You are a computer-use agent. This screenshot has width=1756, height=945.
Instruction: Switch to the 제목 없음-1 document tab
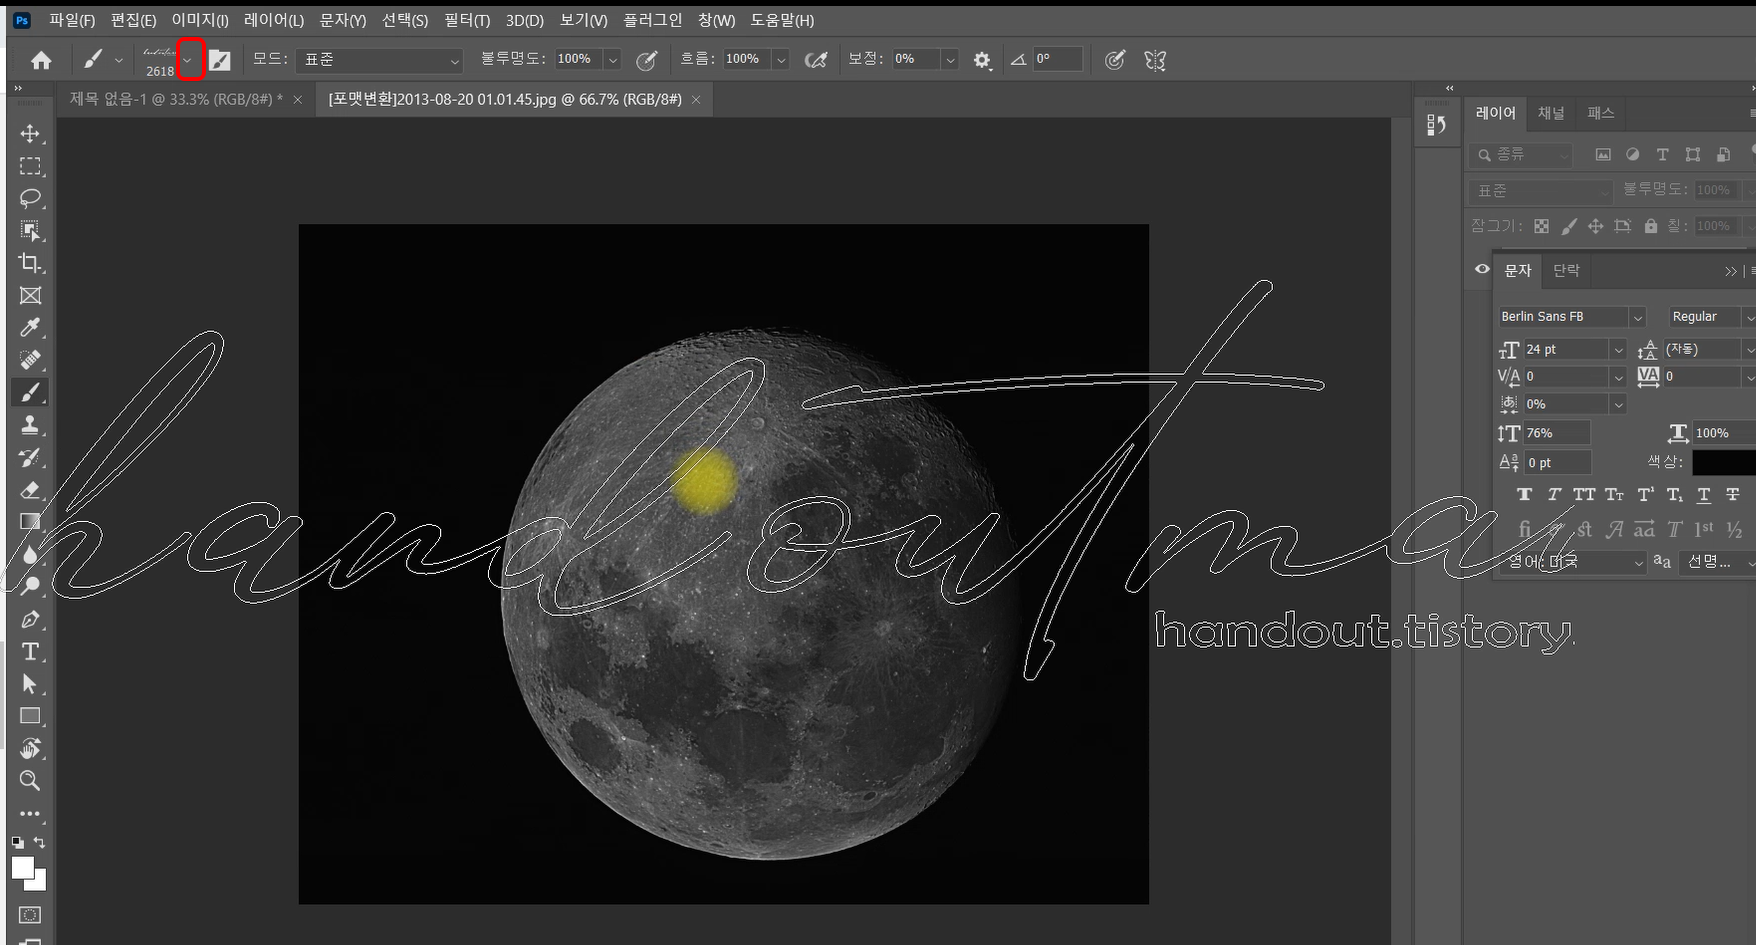pos(176,99)
